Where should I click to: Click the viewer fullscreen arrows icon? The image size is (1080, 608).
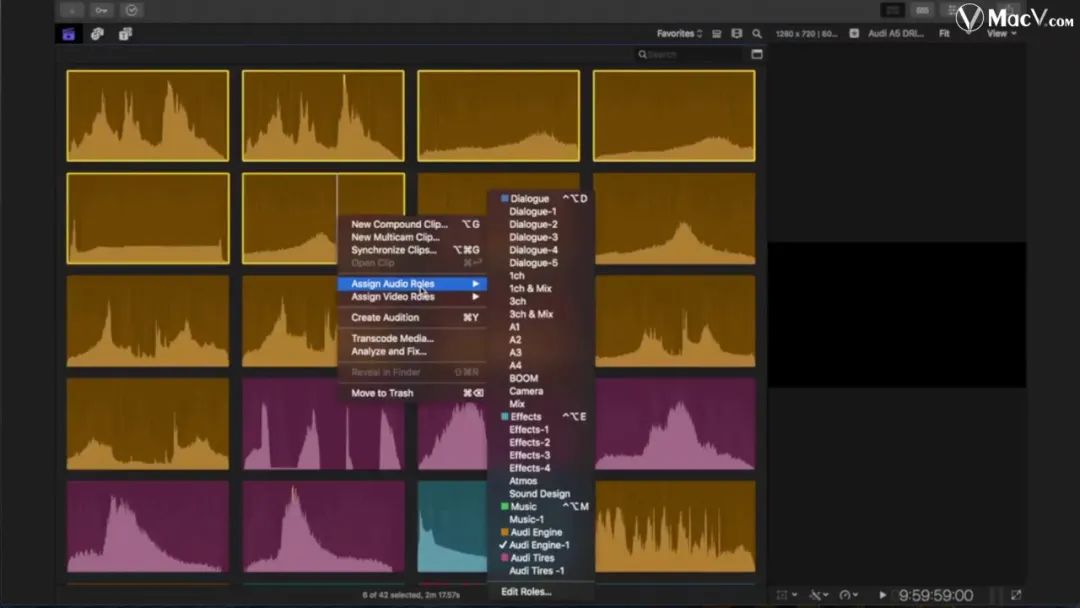coord(1016,595)
